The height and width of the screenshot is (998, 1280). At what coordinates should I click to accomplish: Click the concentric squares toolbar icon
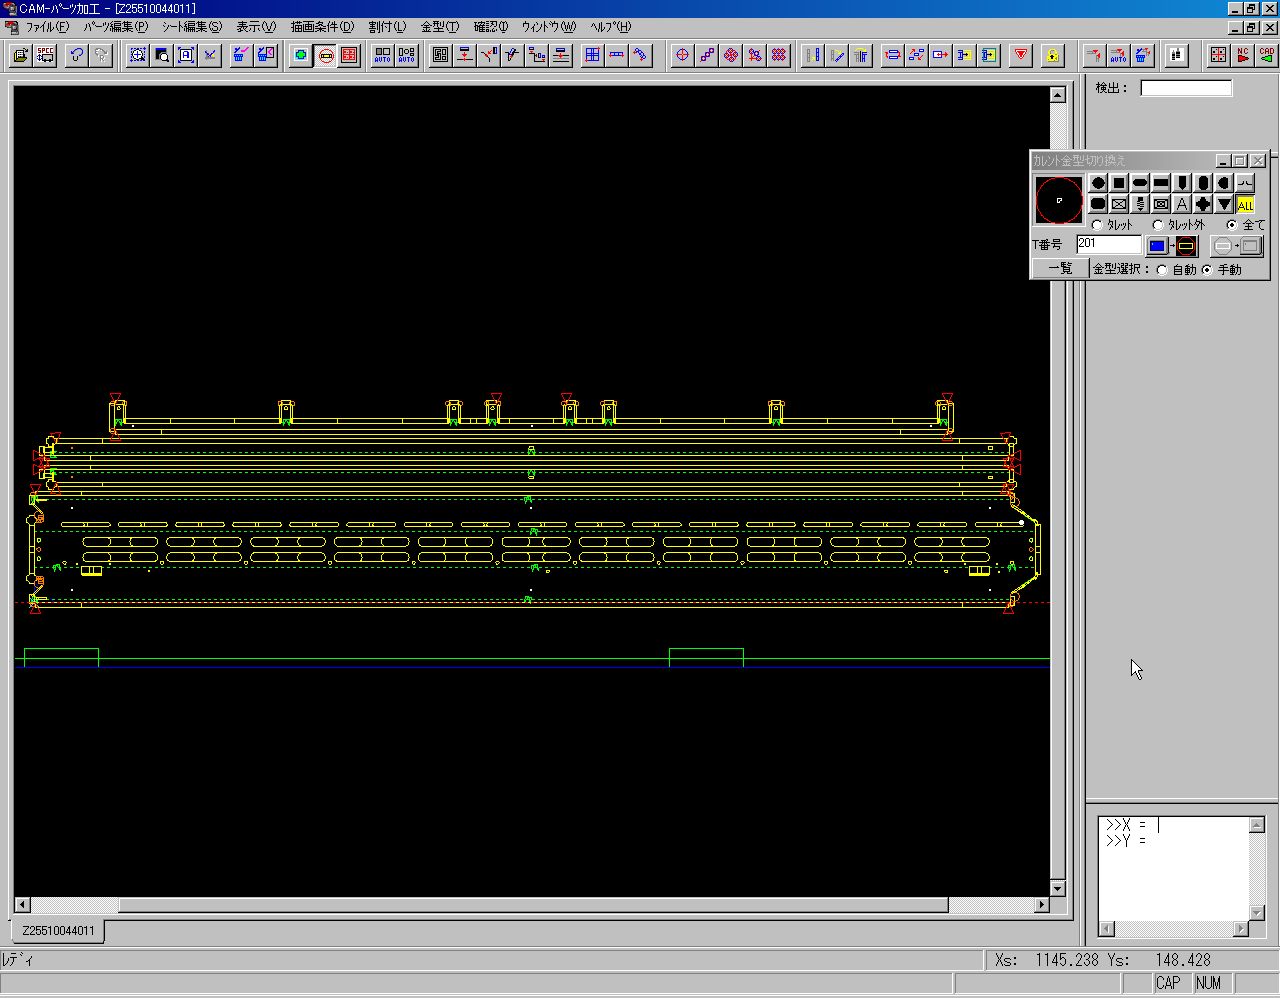tap(441, 55)
